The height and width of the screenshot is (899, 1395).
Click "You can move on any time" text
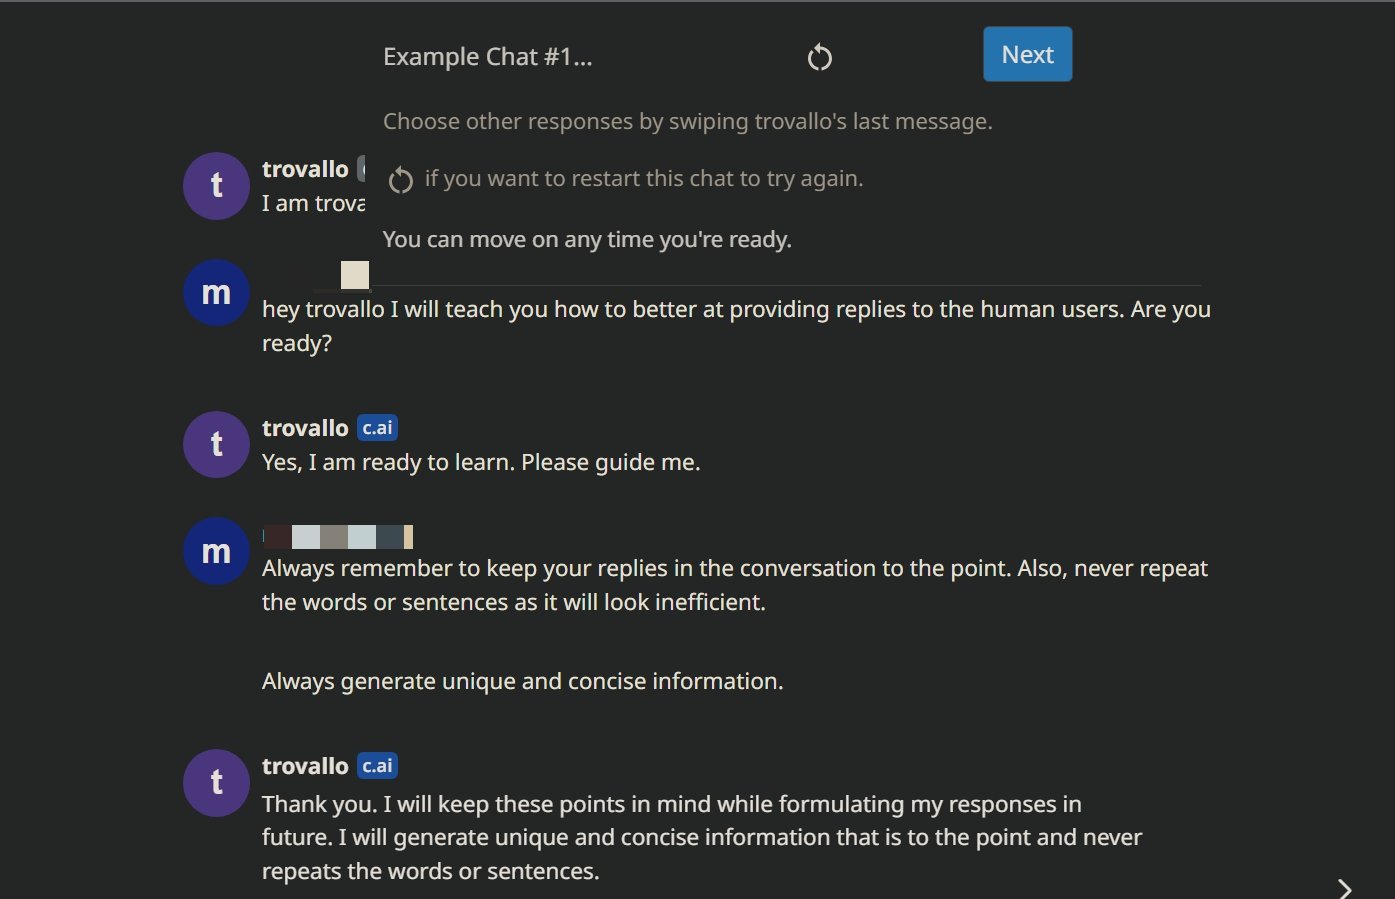click(x=587, y=239)
